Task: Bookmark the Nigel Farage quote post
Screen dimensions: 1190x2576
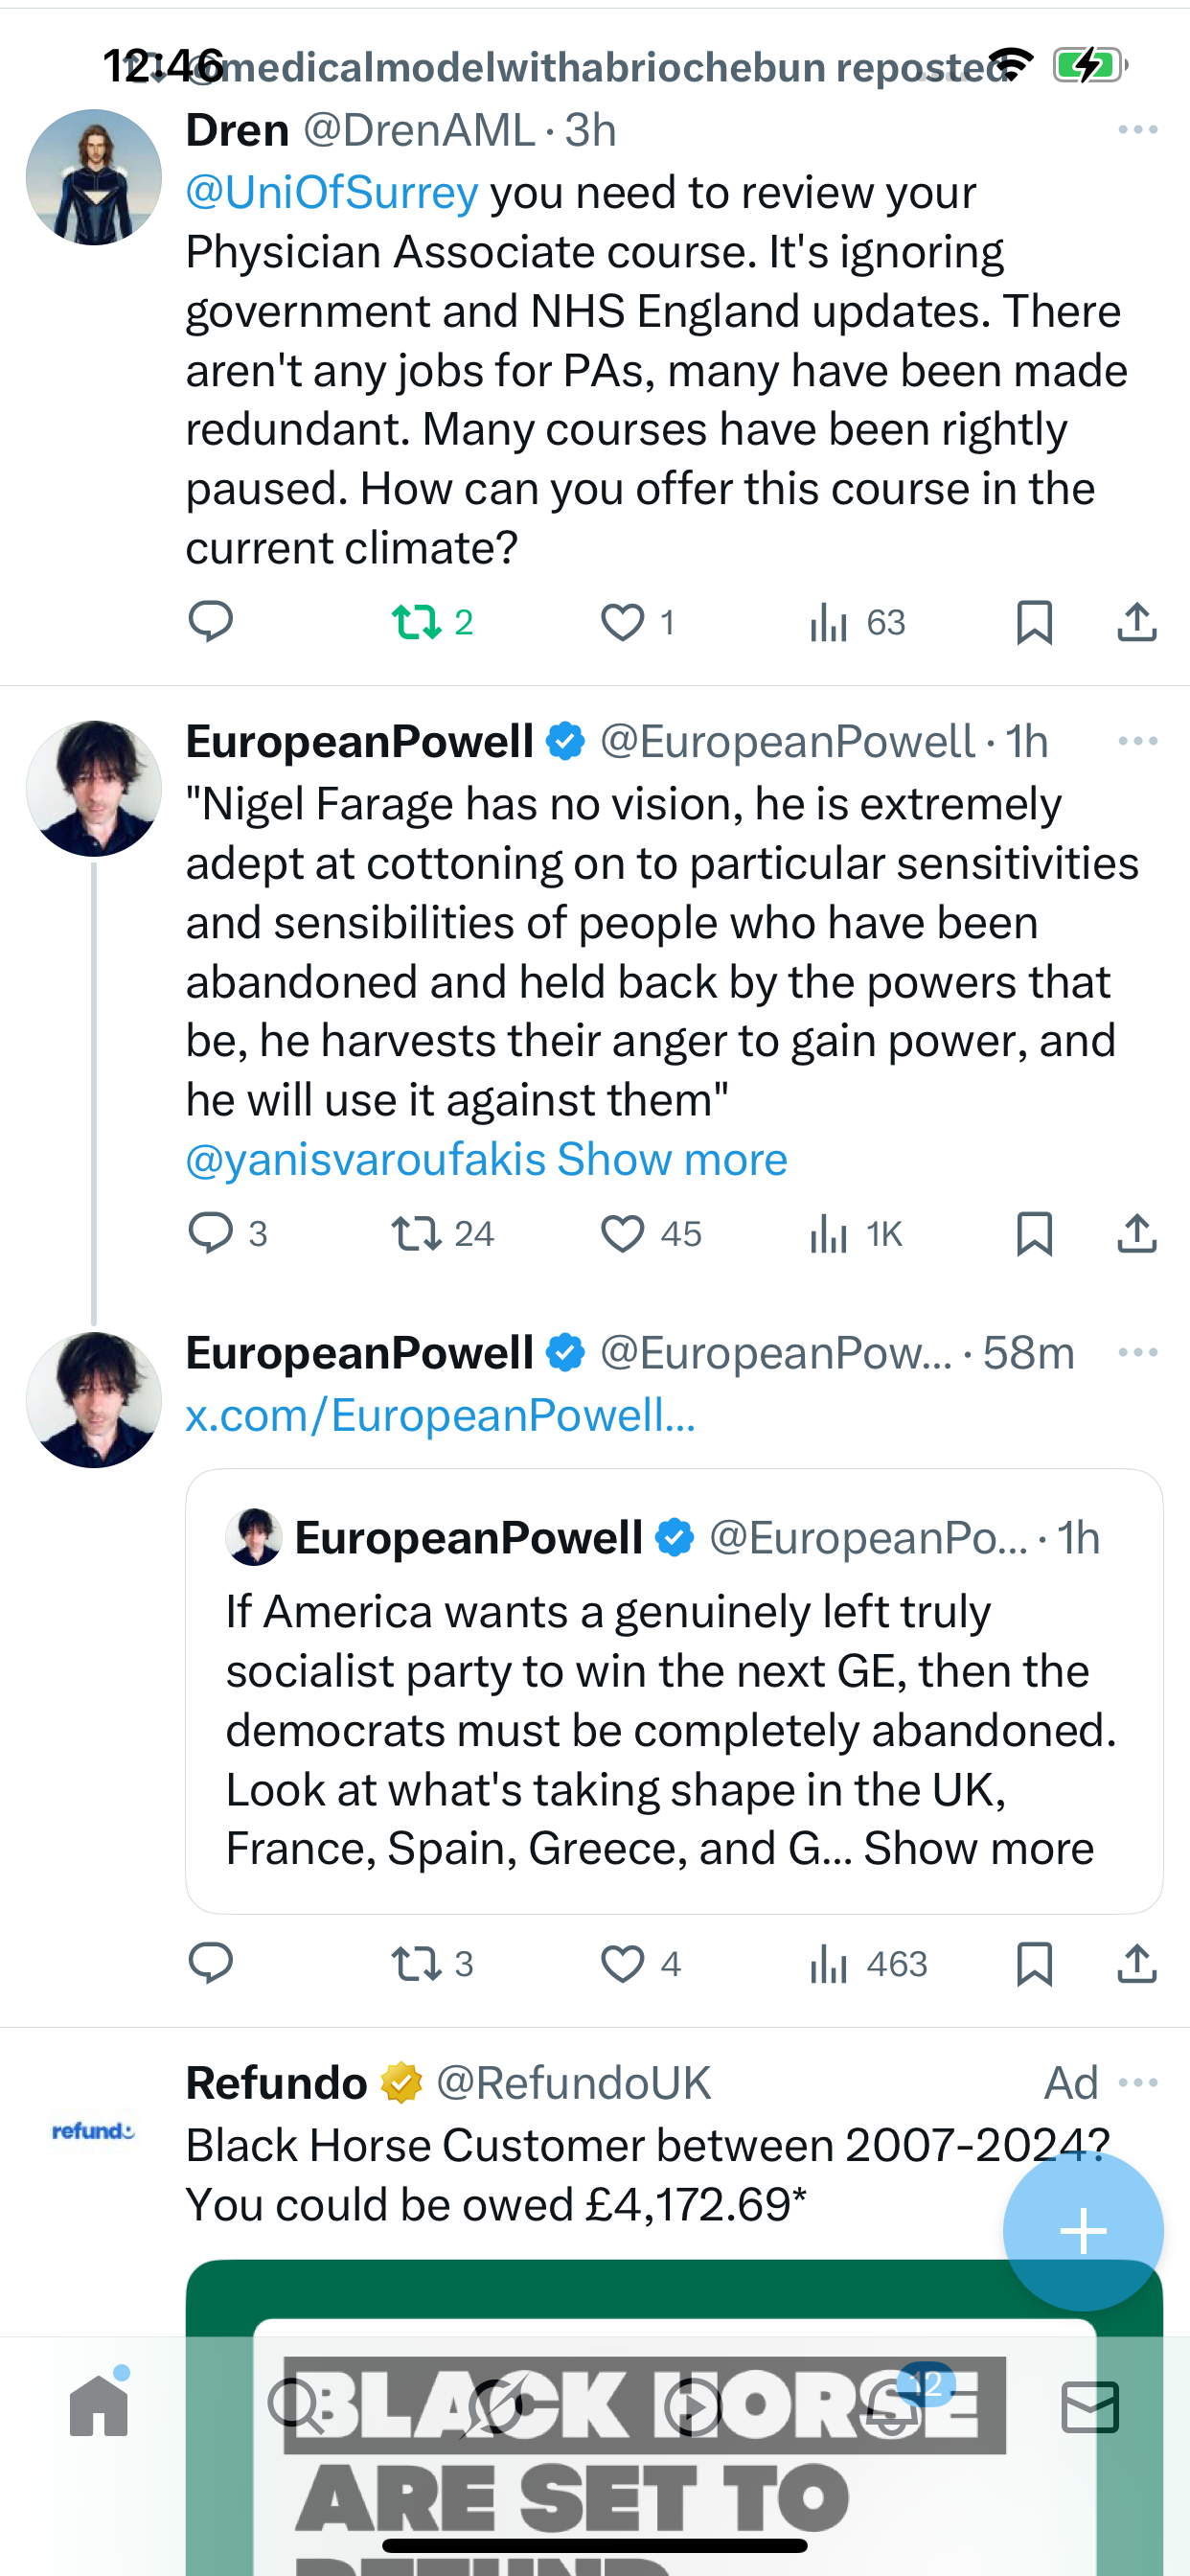Action: pyautogui.click(x=1033, y=1234)
